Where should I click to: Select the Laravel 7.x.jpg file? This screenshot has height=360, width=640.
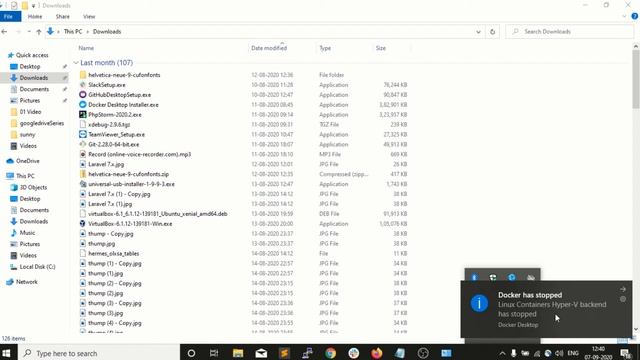(106, 164)
